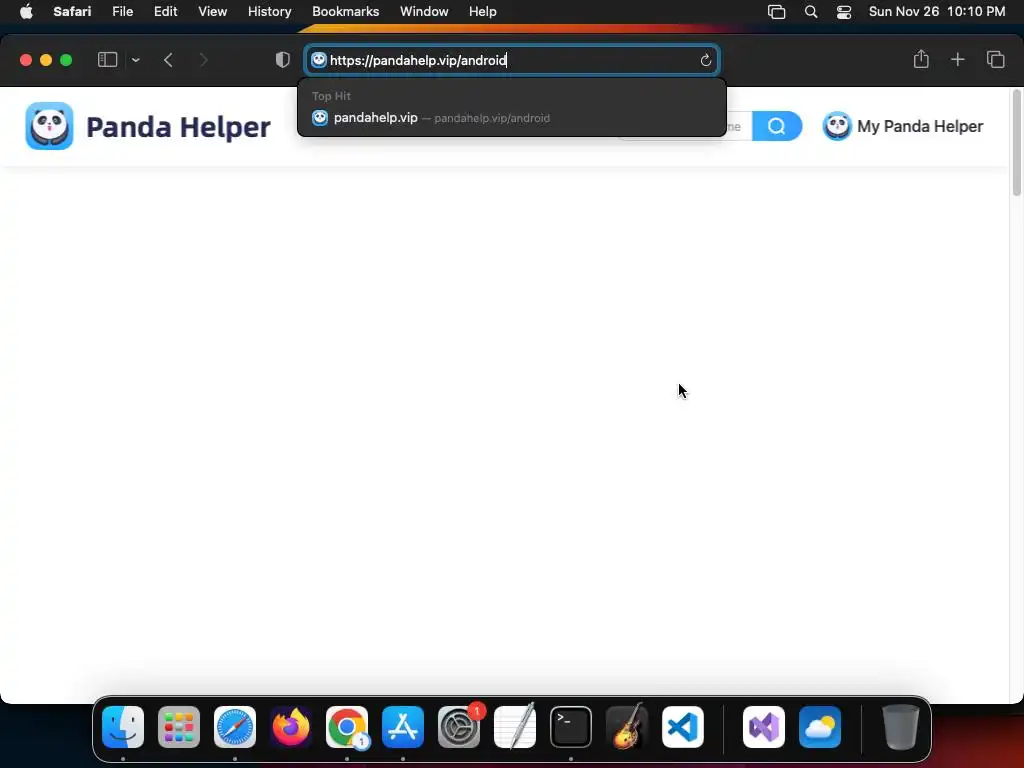Open the Bookmarks menu

(345, 12)
